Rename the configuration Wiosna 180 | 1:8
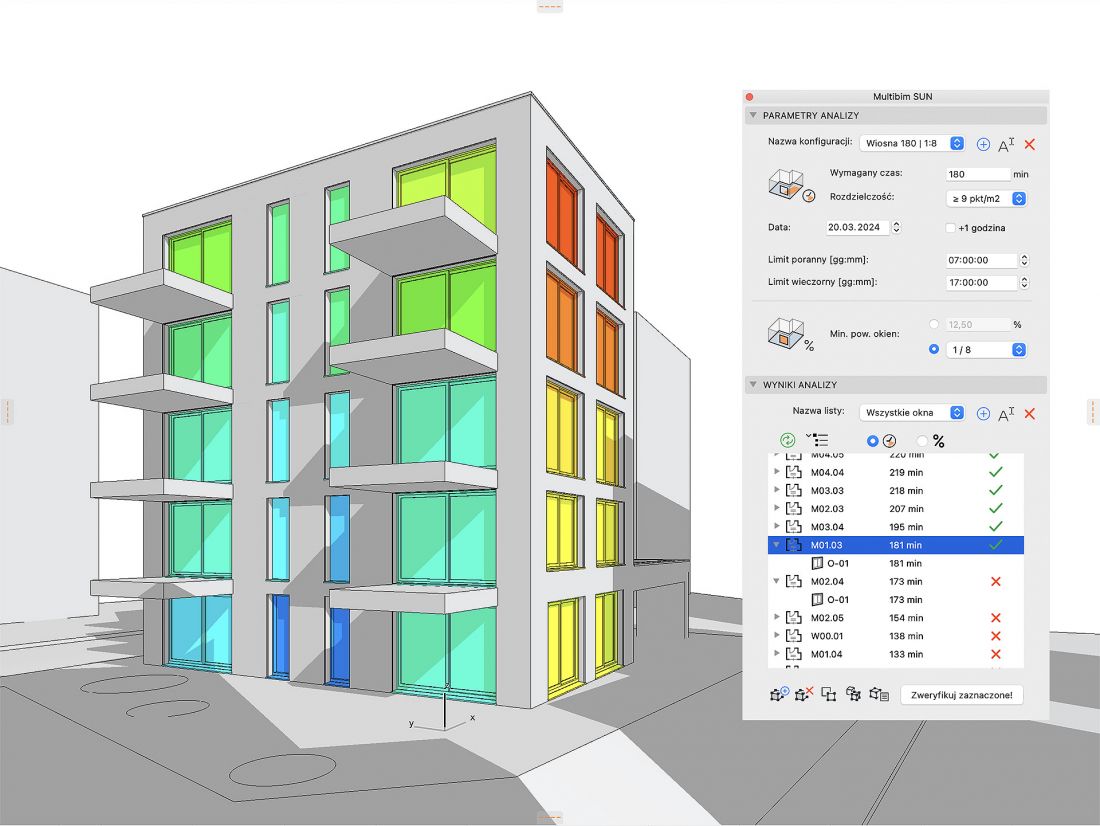 1006,145
